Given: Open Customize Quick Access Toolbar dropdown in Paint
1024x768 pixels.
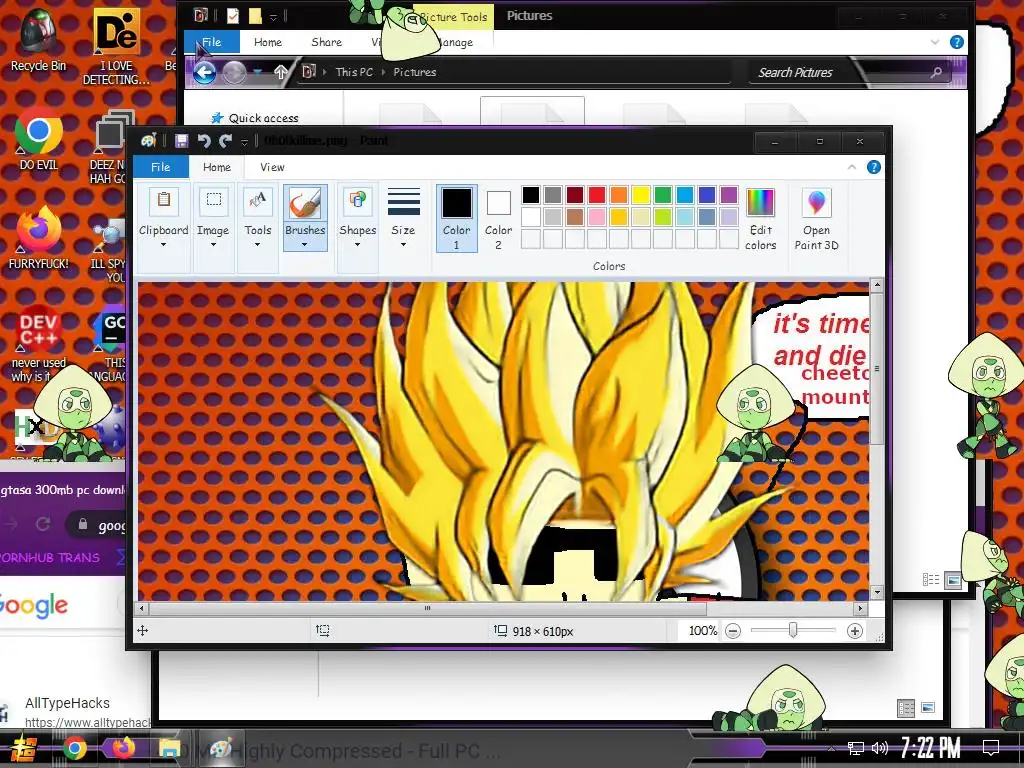Looking at the screenshot, I should (244, 142).
